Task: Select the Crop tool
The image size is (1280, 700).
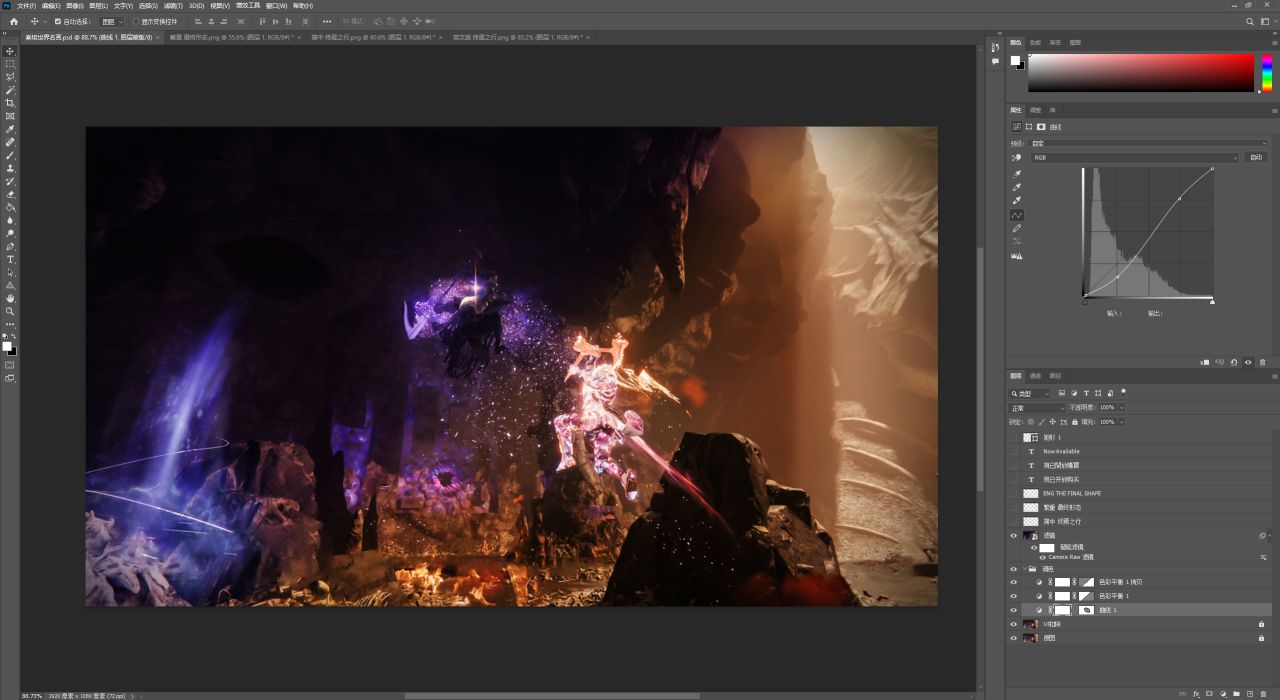Action: point(10,103)
